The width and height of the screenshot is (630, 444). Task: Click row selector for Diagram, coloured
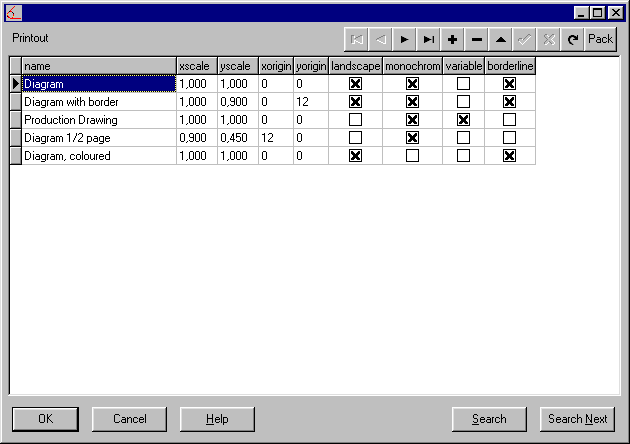pyautogui.click(x=15, y=156)
